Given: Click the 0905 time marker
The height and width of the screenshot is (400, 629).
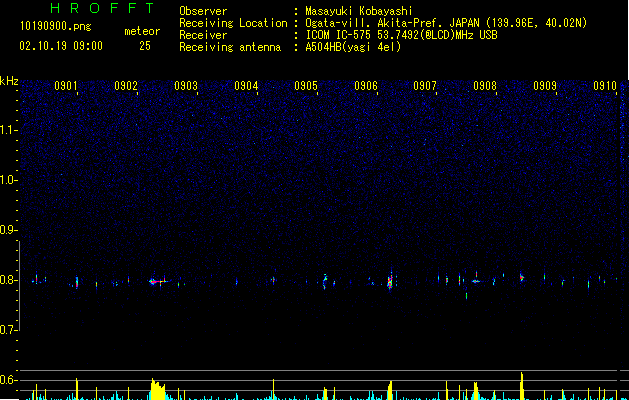Looking at the screenshot, I should 306,86.
